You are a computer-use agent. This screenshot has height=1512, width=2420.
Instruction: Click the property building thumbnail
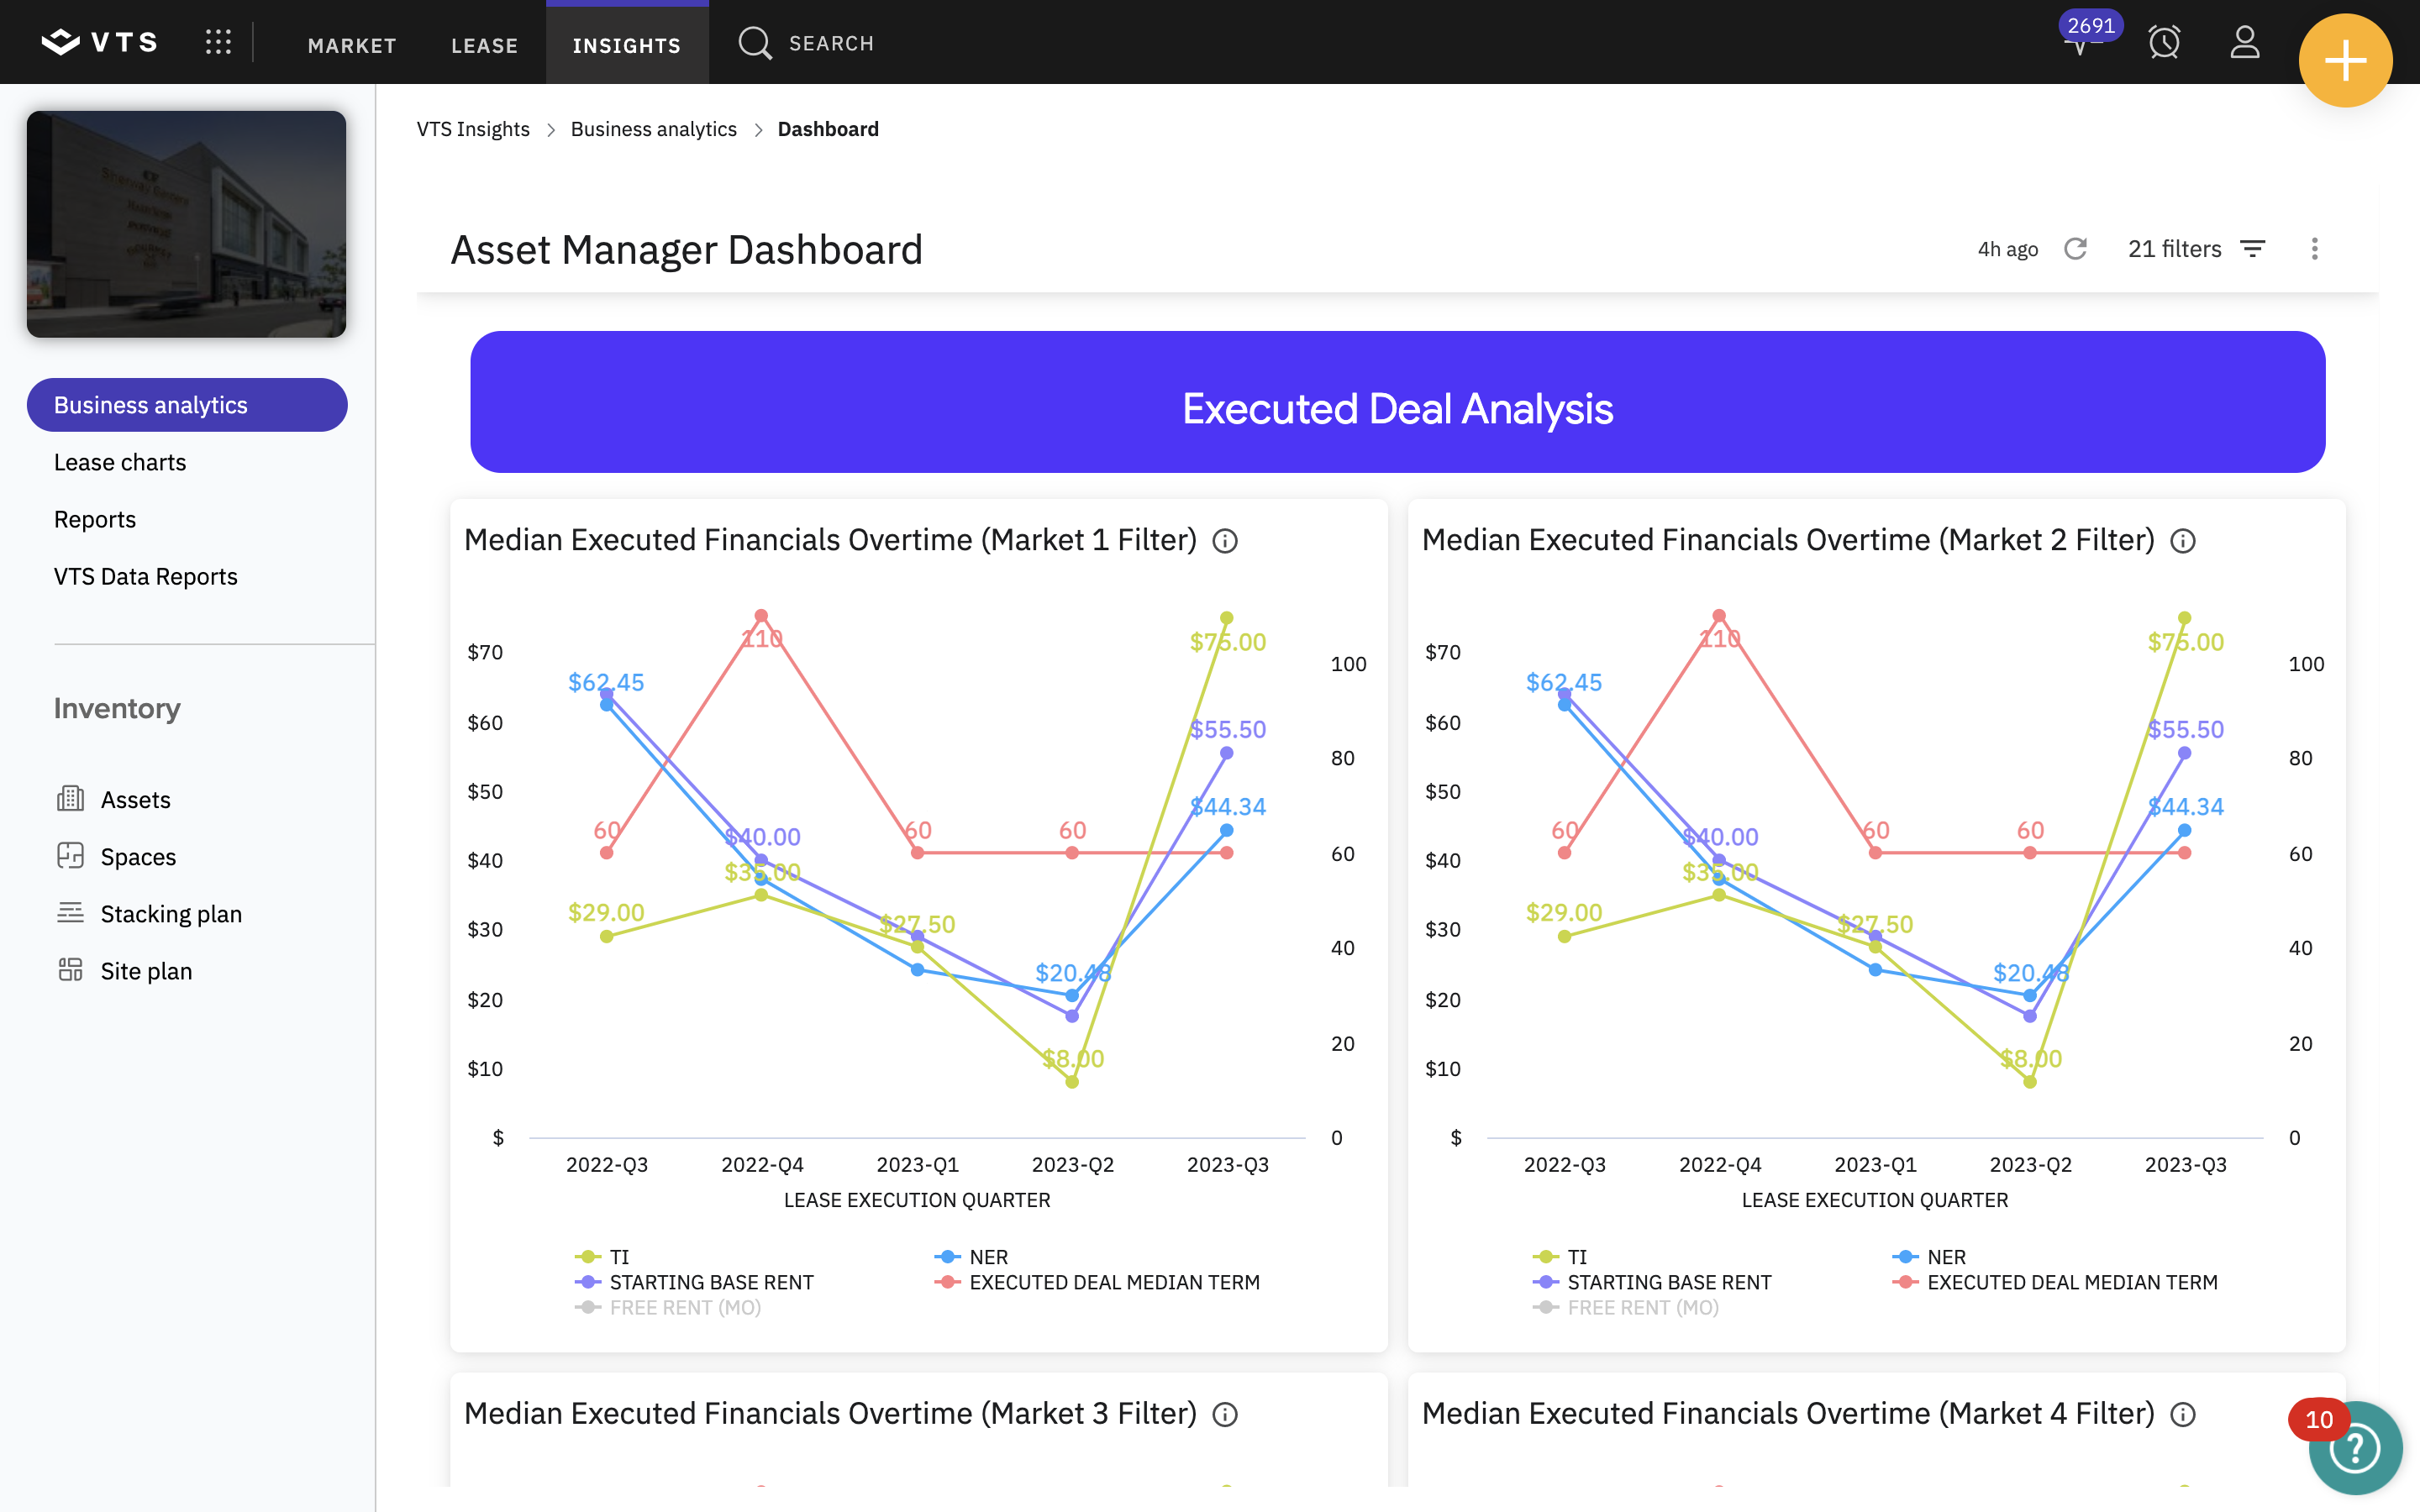click(x=186, y=224)
